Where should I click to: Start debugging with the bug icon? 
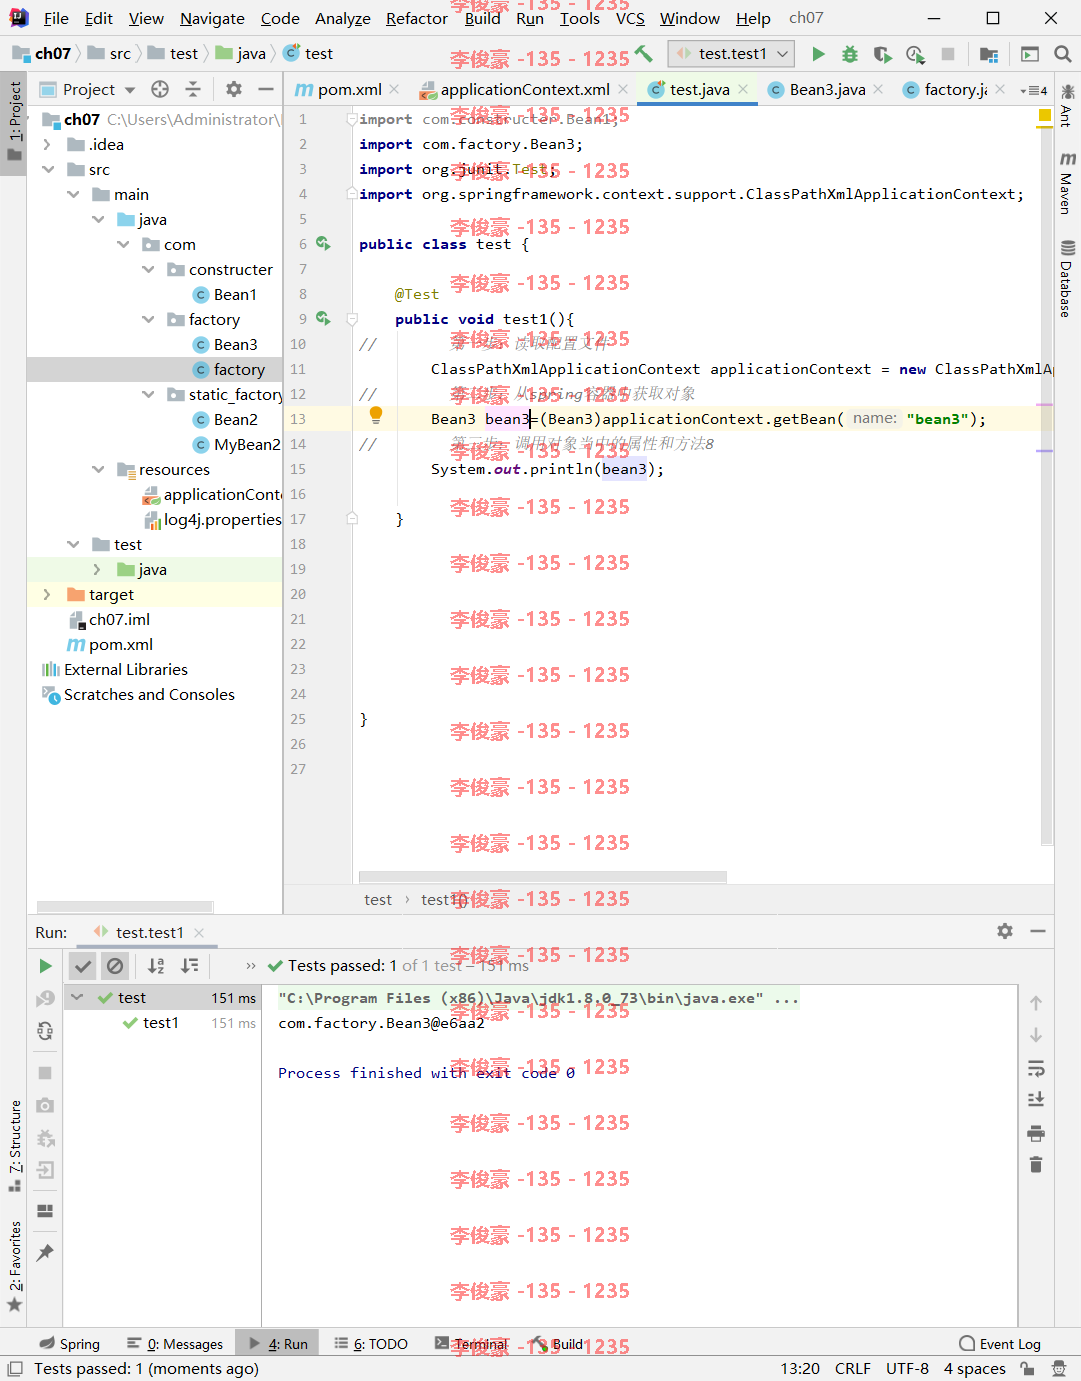(849, 54)
